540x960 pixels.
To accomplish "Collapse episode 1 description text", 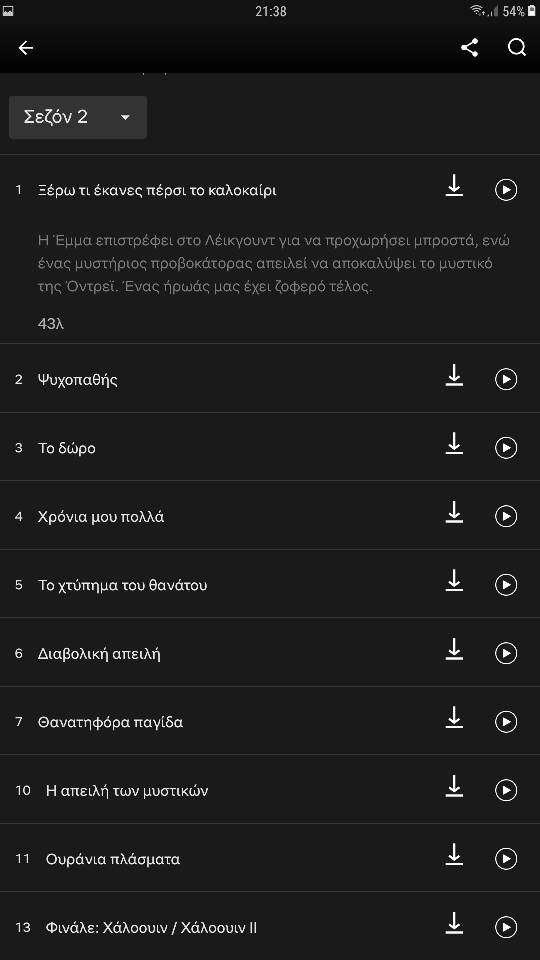I will pos(274,264).
